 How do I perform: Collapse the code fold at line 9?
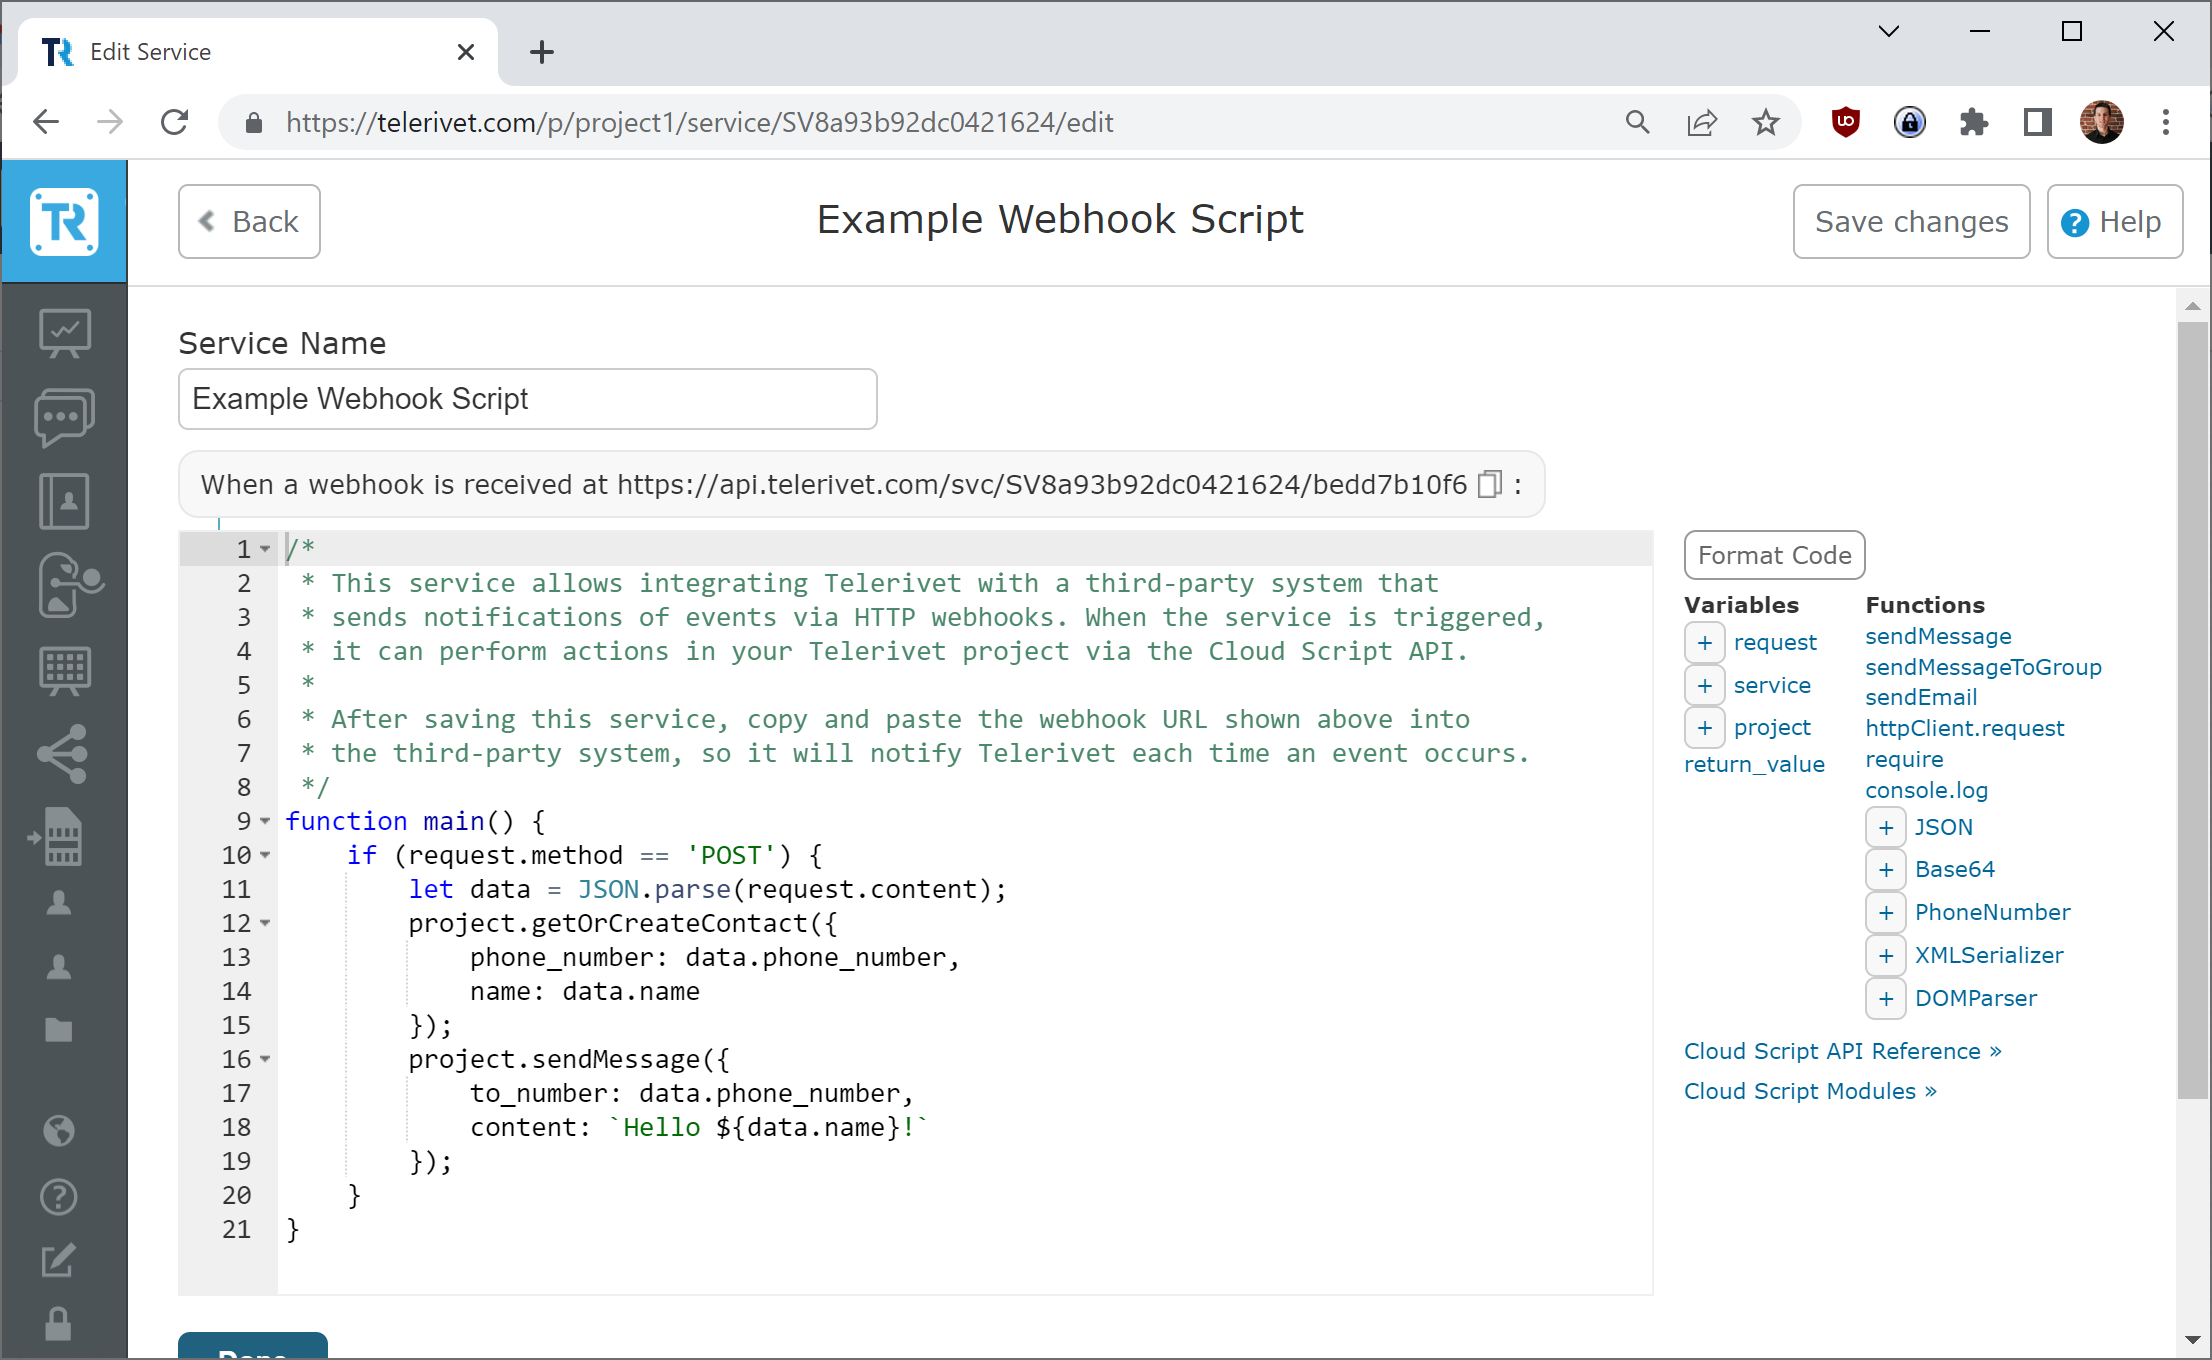[265, 821]
